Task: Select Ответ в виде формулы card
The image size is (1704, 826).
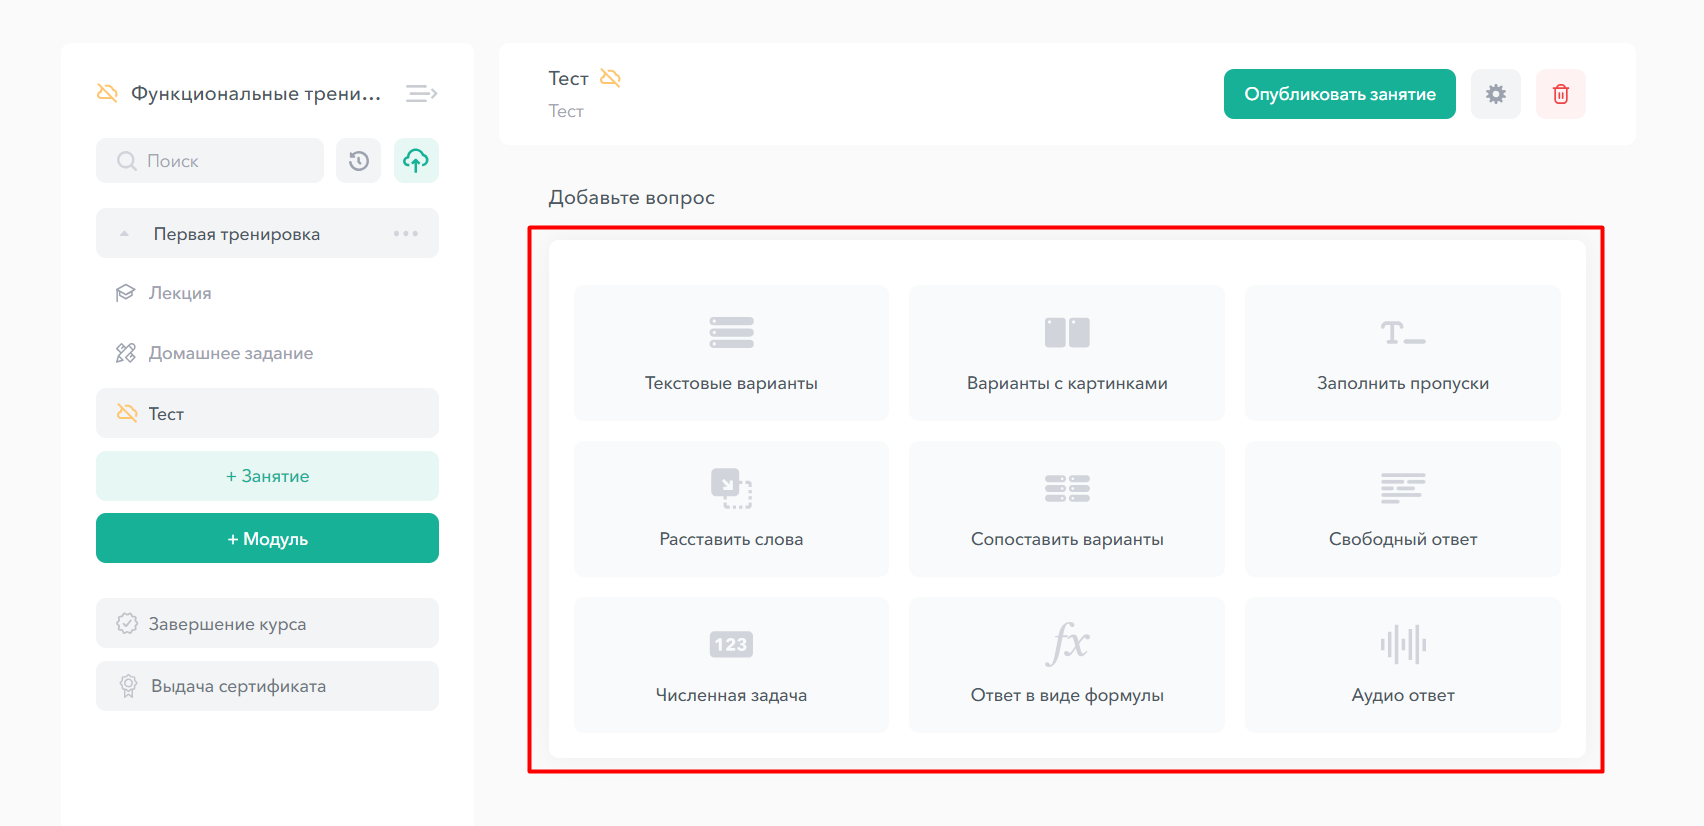Action: tap(1067, 665)
